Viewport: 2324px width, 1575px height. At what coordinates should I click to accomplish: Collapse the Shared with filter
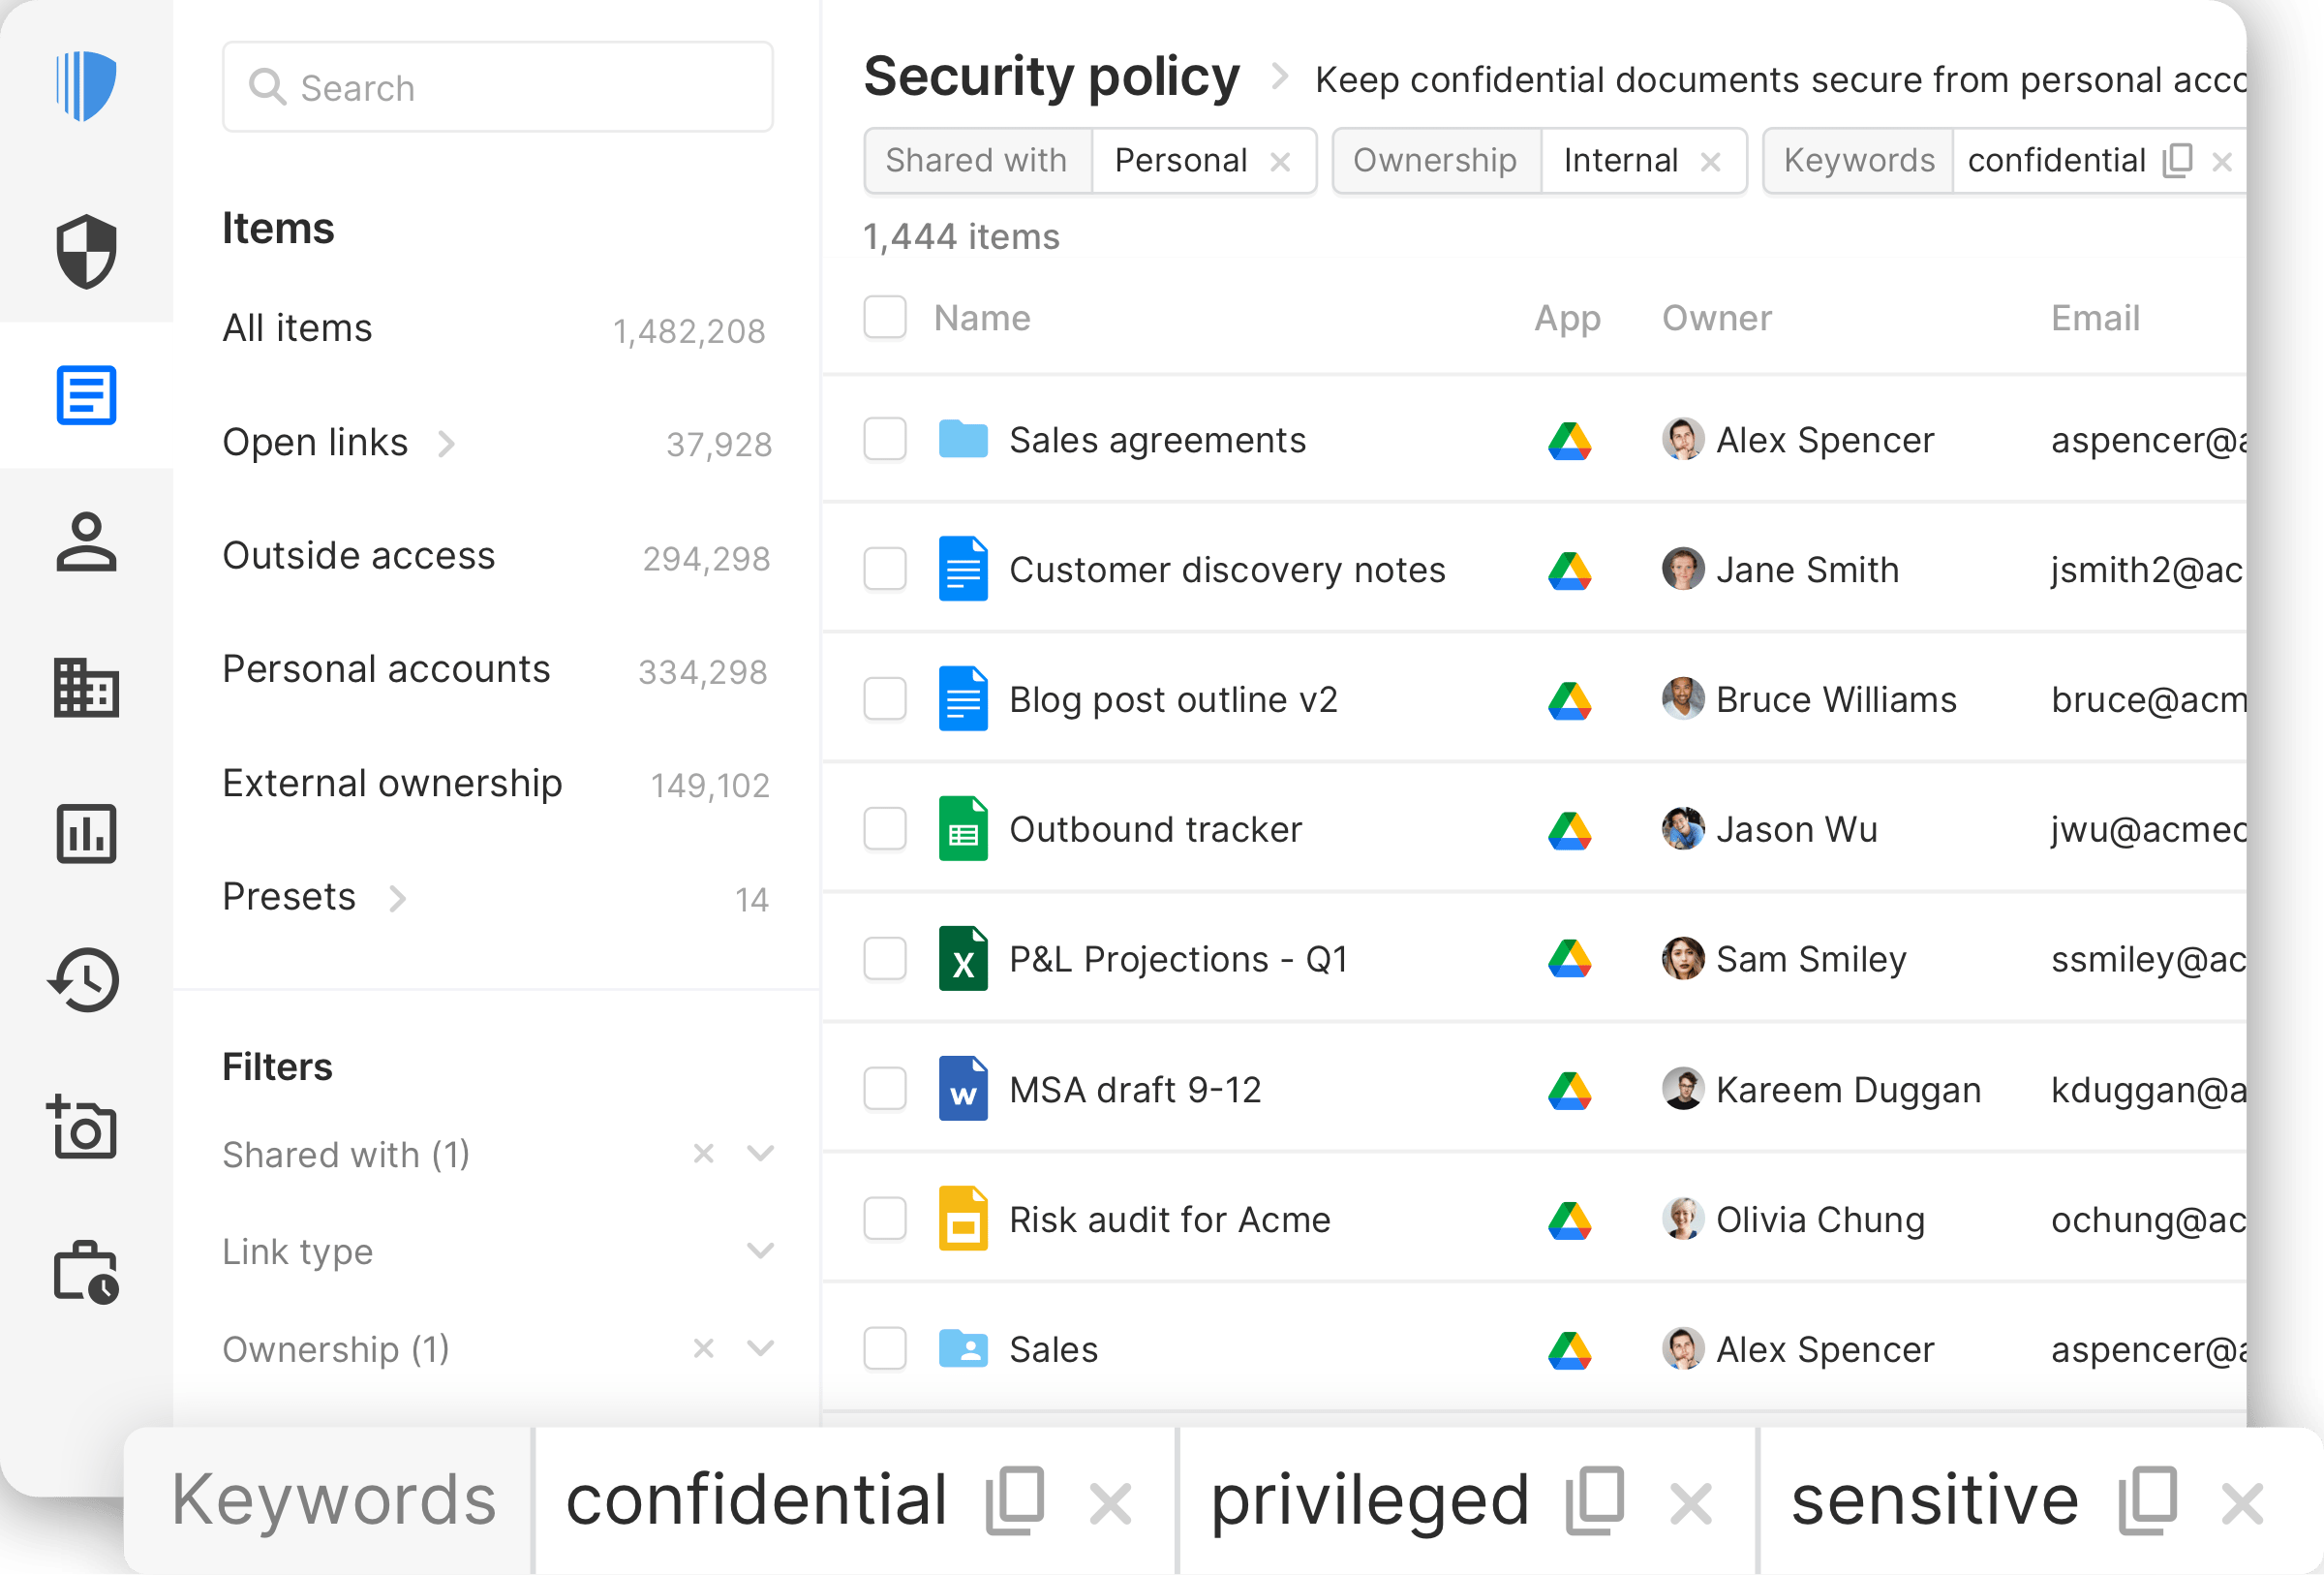click(761, 1153)
